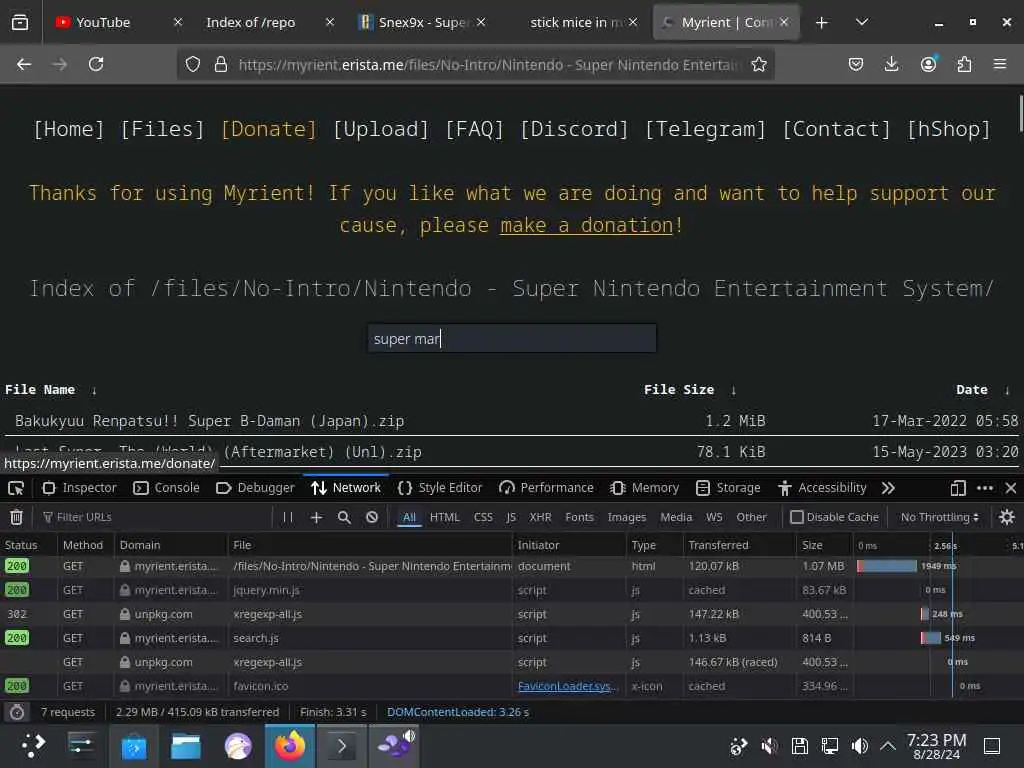Pause network recording button
The image size is (1024, 768).
[288, 517]
